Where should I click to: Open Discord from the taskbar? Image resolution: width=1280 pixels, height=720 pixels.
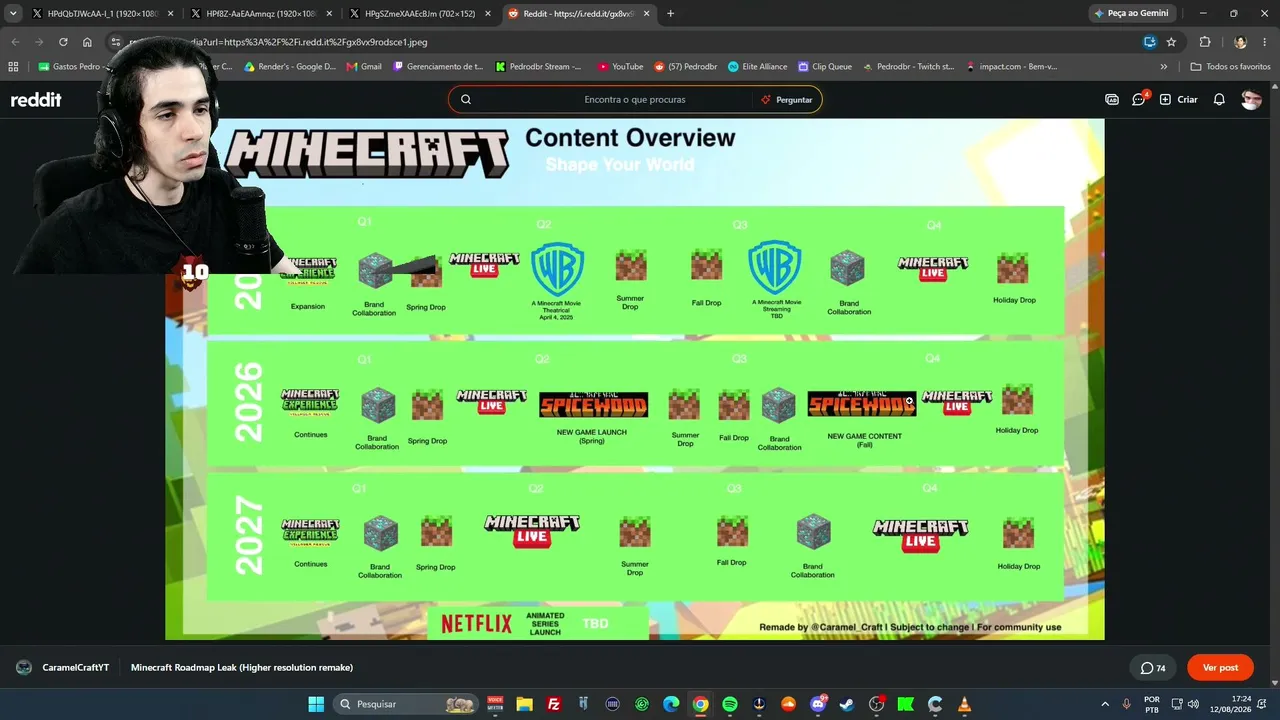(x=818, y=704)
